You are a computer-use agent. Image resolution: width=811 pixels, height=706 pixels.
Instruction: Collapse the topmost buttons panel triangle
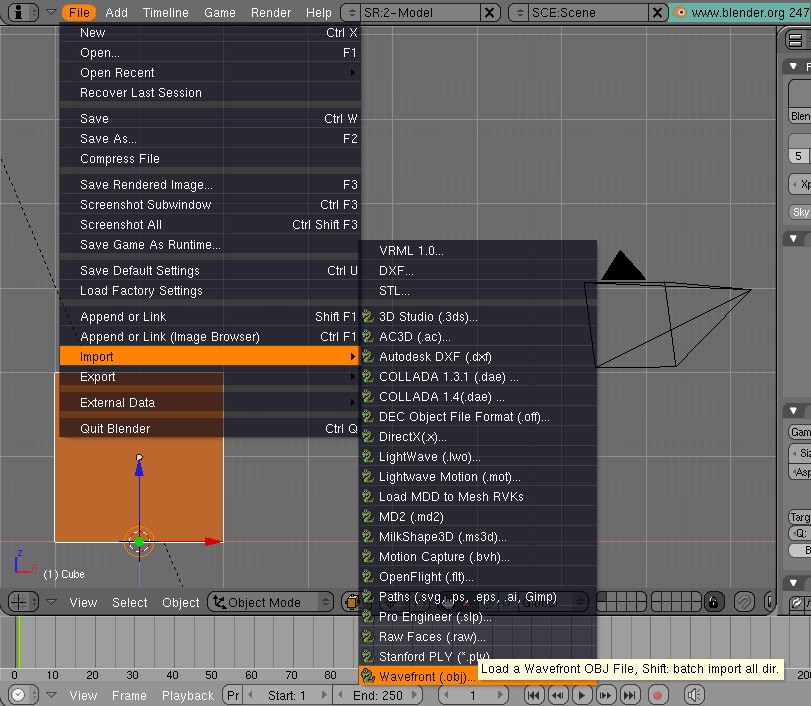[x=793, y=66]
